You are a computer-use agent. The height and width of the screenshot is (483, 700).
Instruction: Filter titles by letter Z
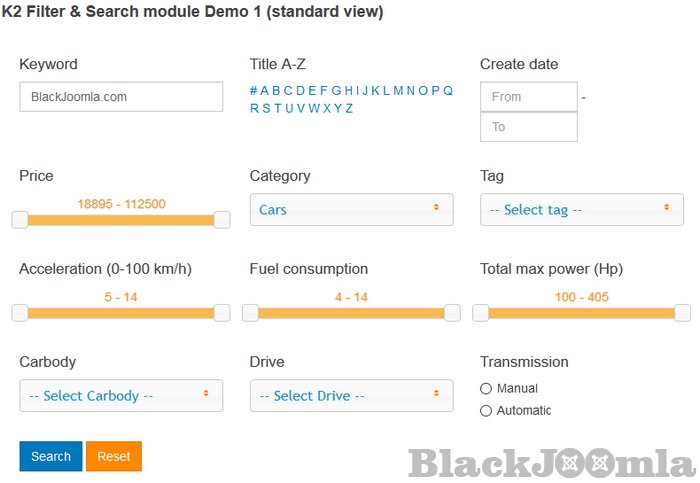click(349, 109)
